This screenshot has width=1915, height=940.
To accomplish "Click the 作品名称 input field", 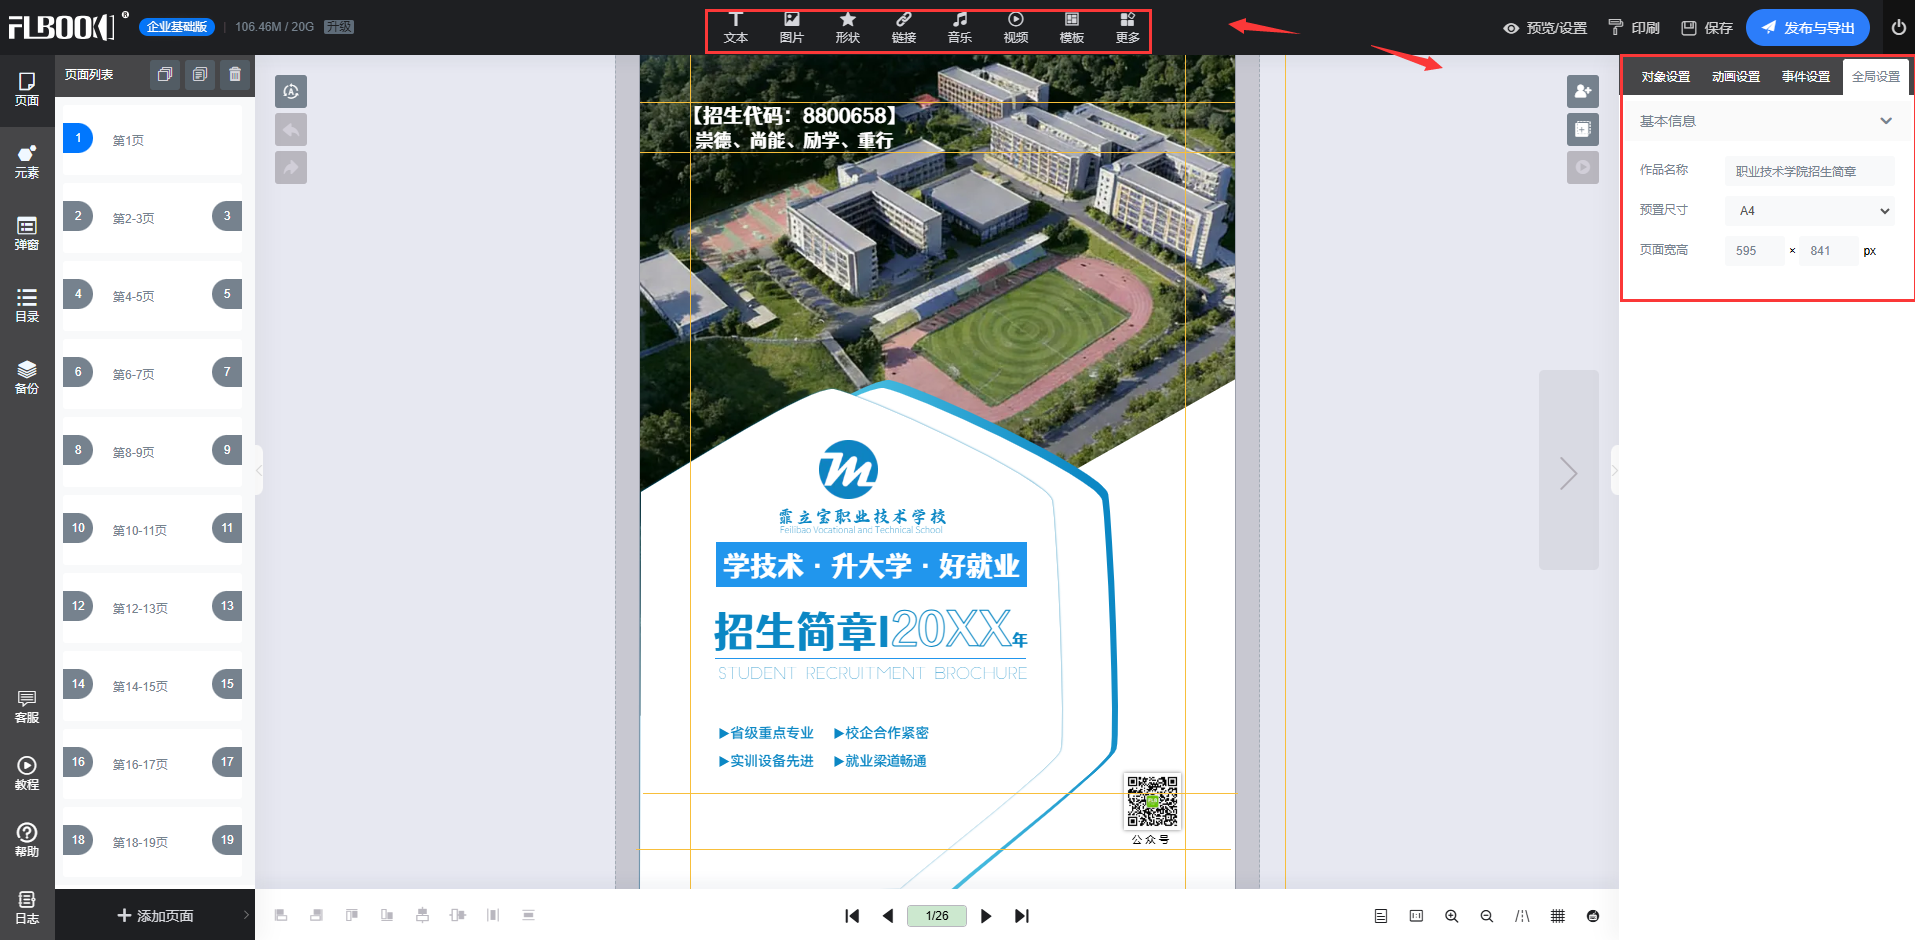I will click(x=1809, y=171).
